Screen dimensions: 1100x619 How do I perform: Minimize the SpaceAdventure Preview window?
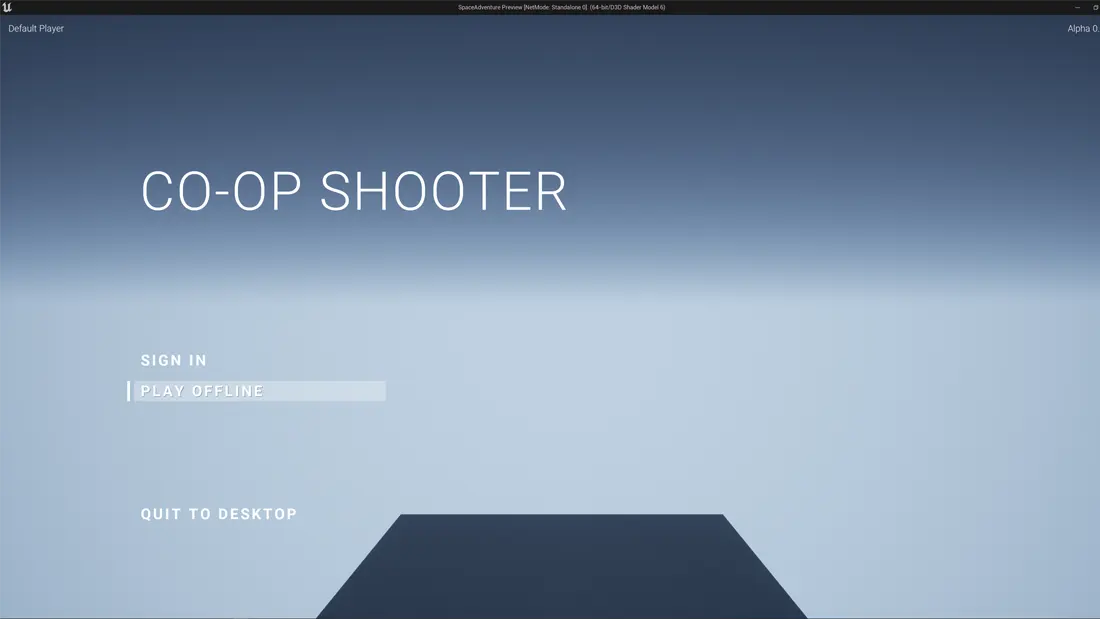[x=1078, y=7]
